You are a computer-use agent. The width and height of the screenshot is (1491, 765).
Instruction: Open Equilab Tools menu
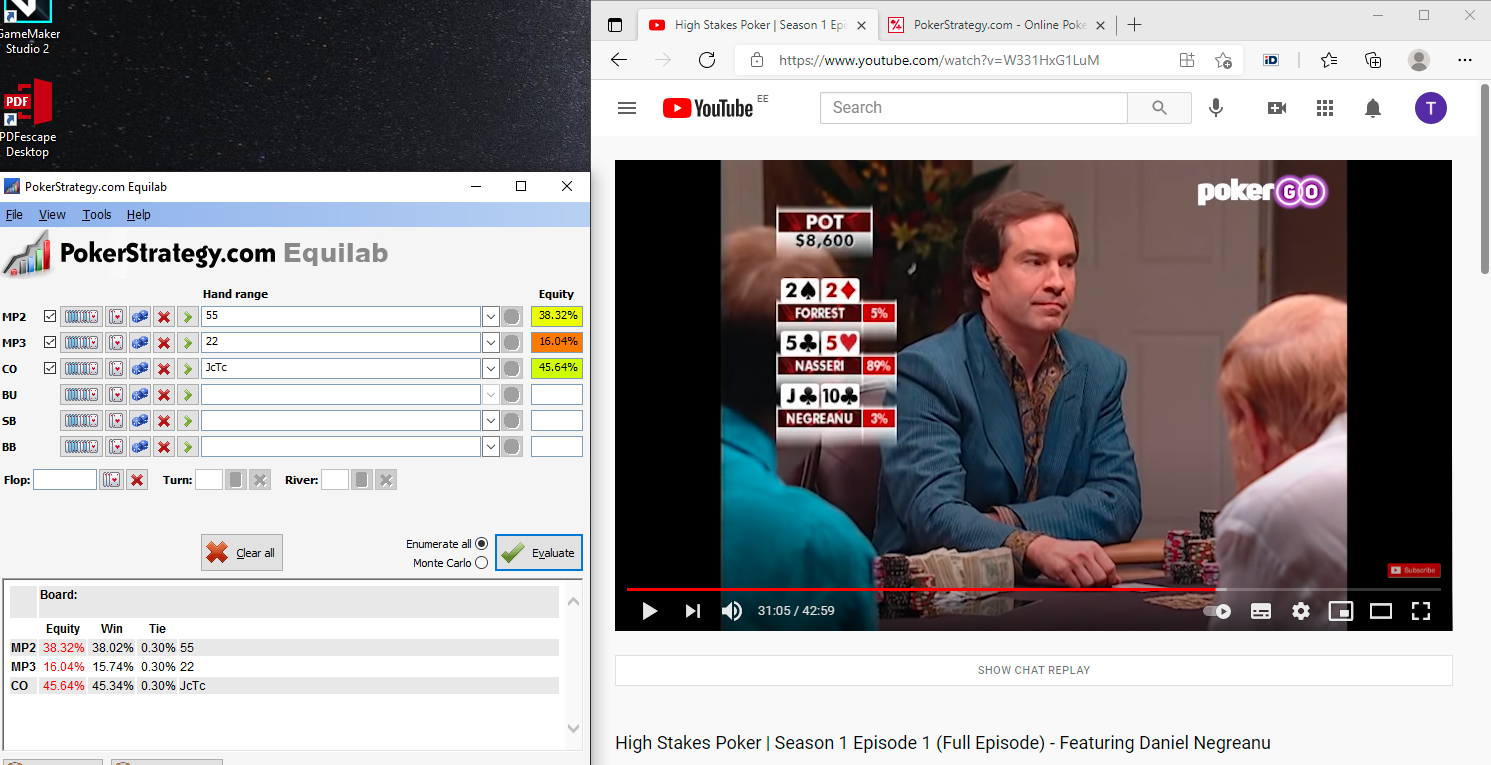pos(97,214)
